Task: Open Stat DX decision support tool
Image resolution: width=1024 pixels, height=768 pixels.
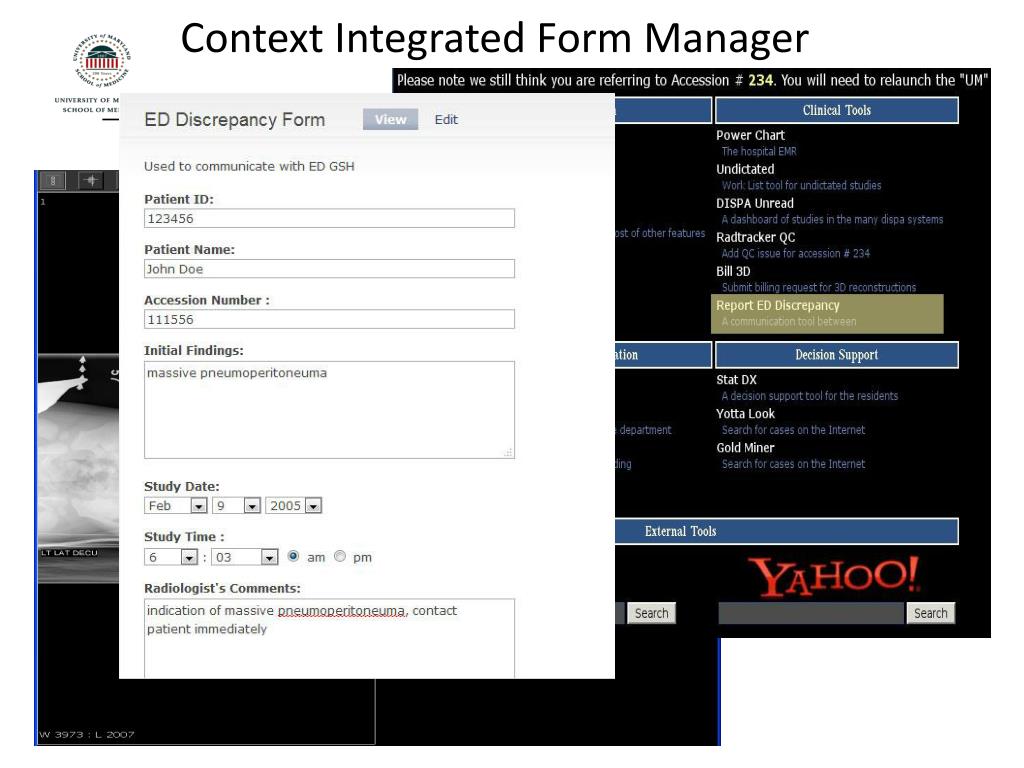Action: 737,379
